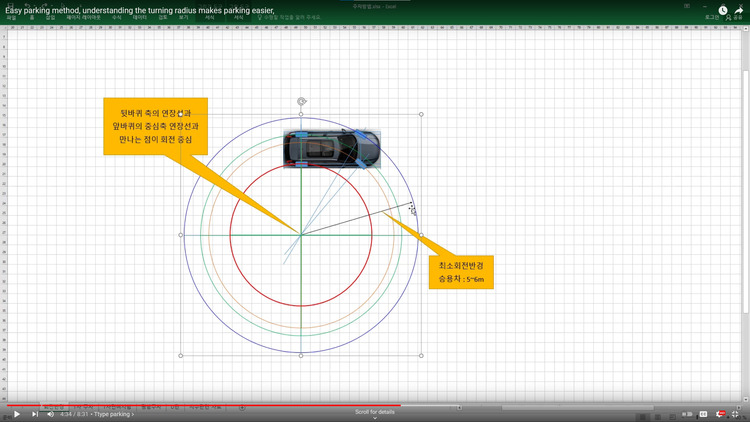Click the rotation handle above selected shape
Image resolution: width=750 pixels, height=422 pixels.
301,101
